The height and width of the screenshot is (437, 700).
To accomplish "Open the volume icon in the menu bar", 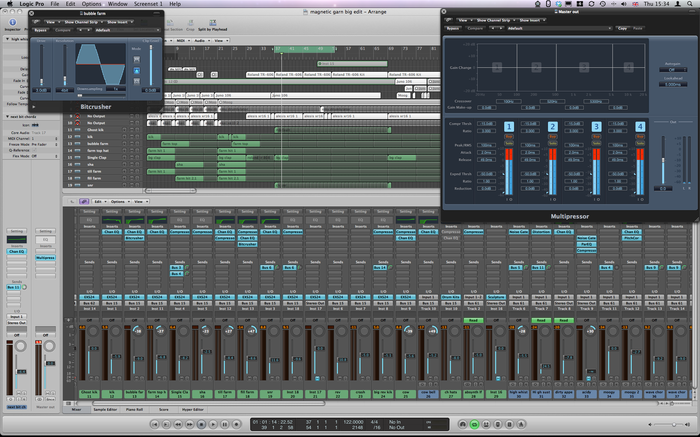I will 624,4.
